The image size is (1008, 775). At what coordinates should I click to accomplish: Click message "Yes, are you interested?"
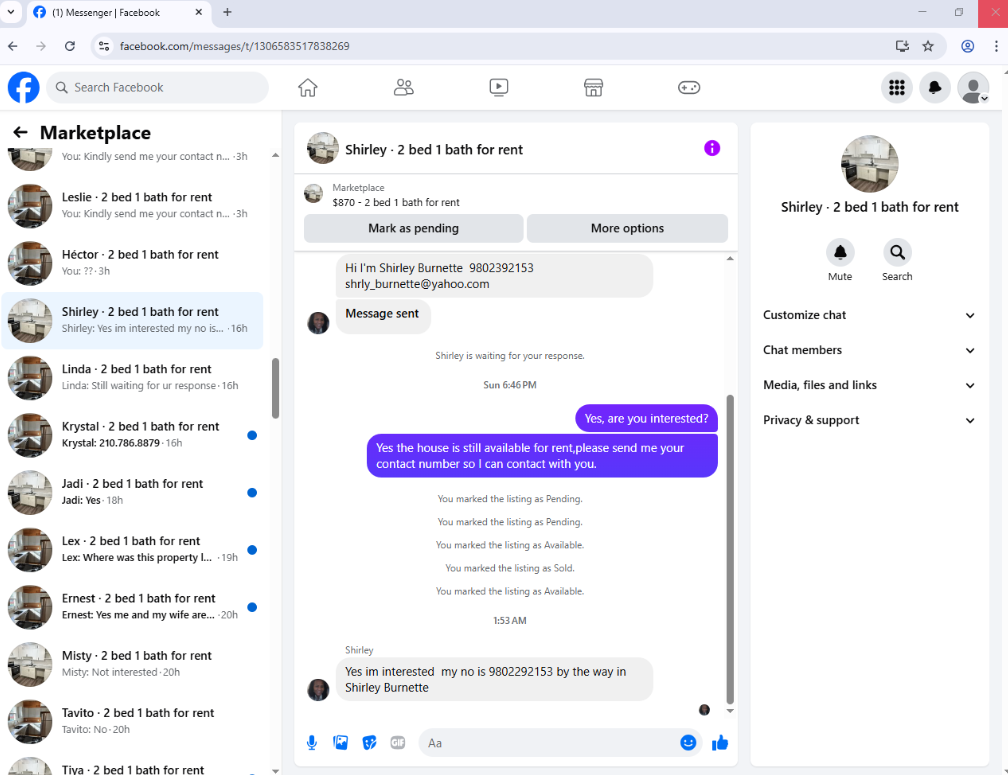(x=646, y=418)
